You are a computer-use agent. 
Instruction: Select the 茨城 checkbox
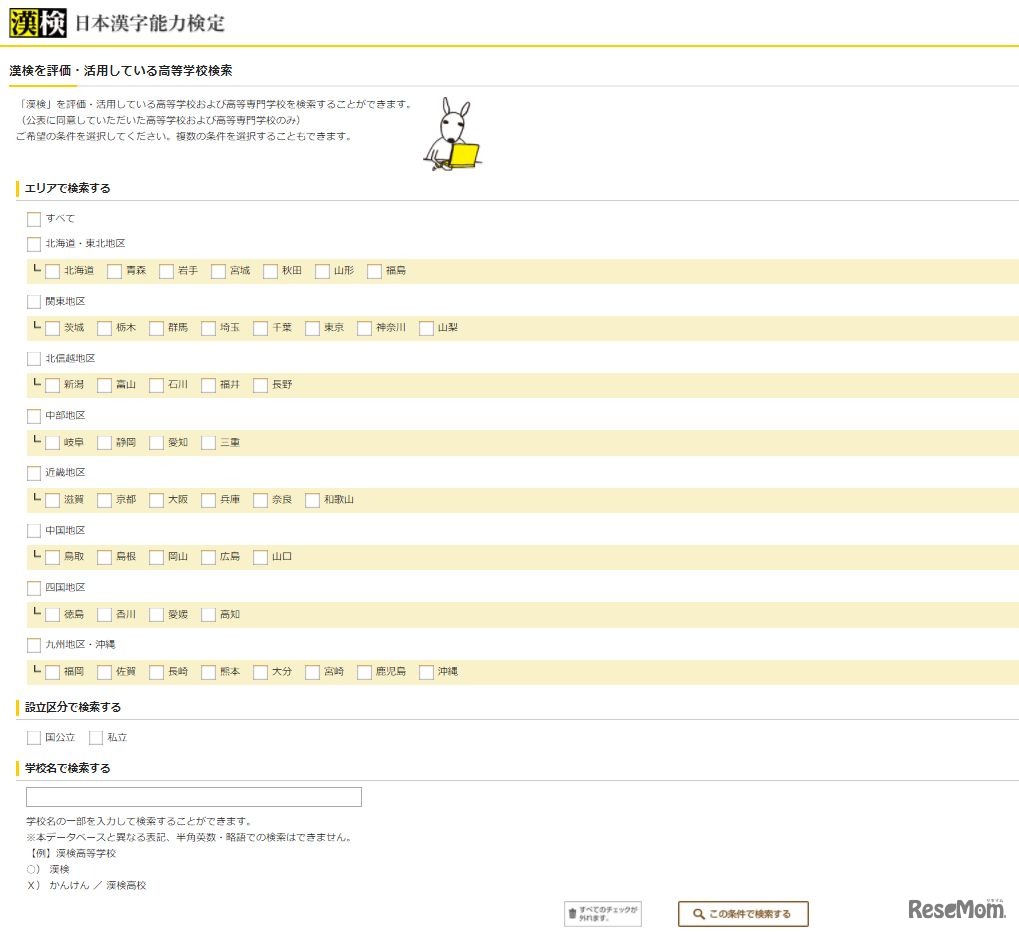[53, 328]
